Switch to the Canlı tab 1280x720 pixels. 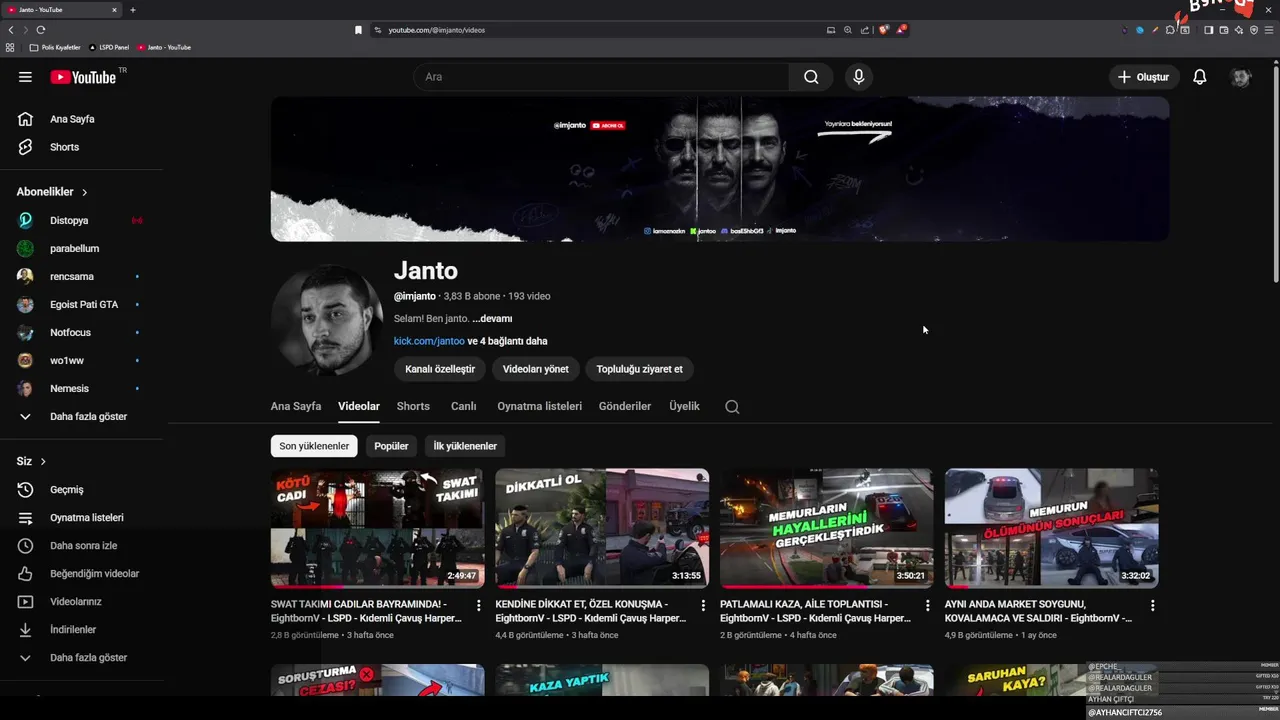click(463, 407)
